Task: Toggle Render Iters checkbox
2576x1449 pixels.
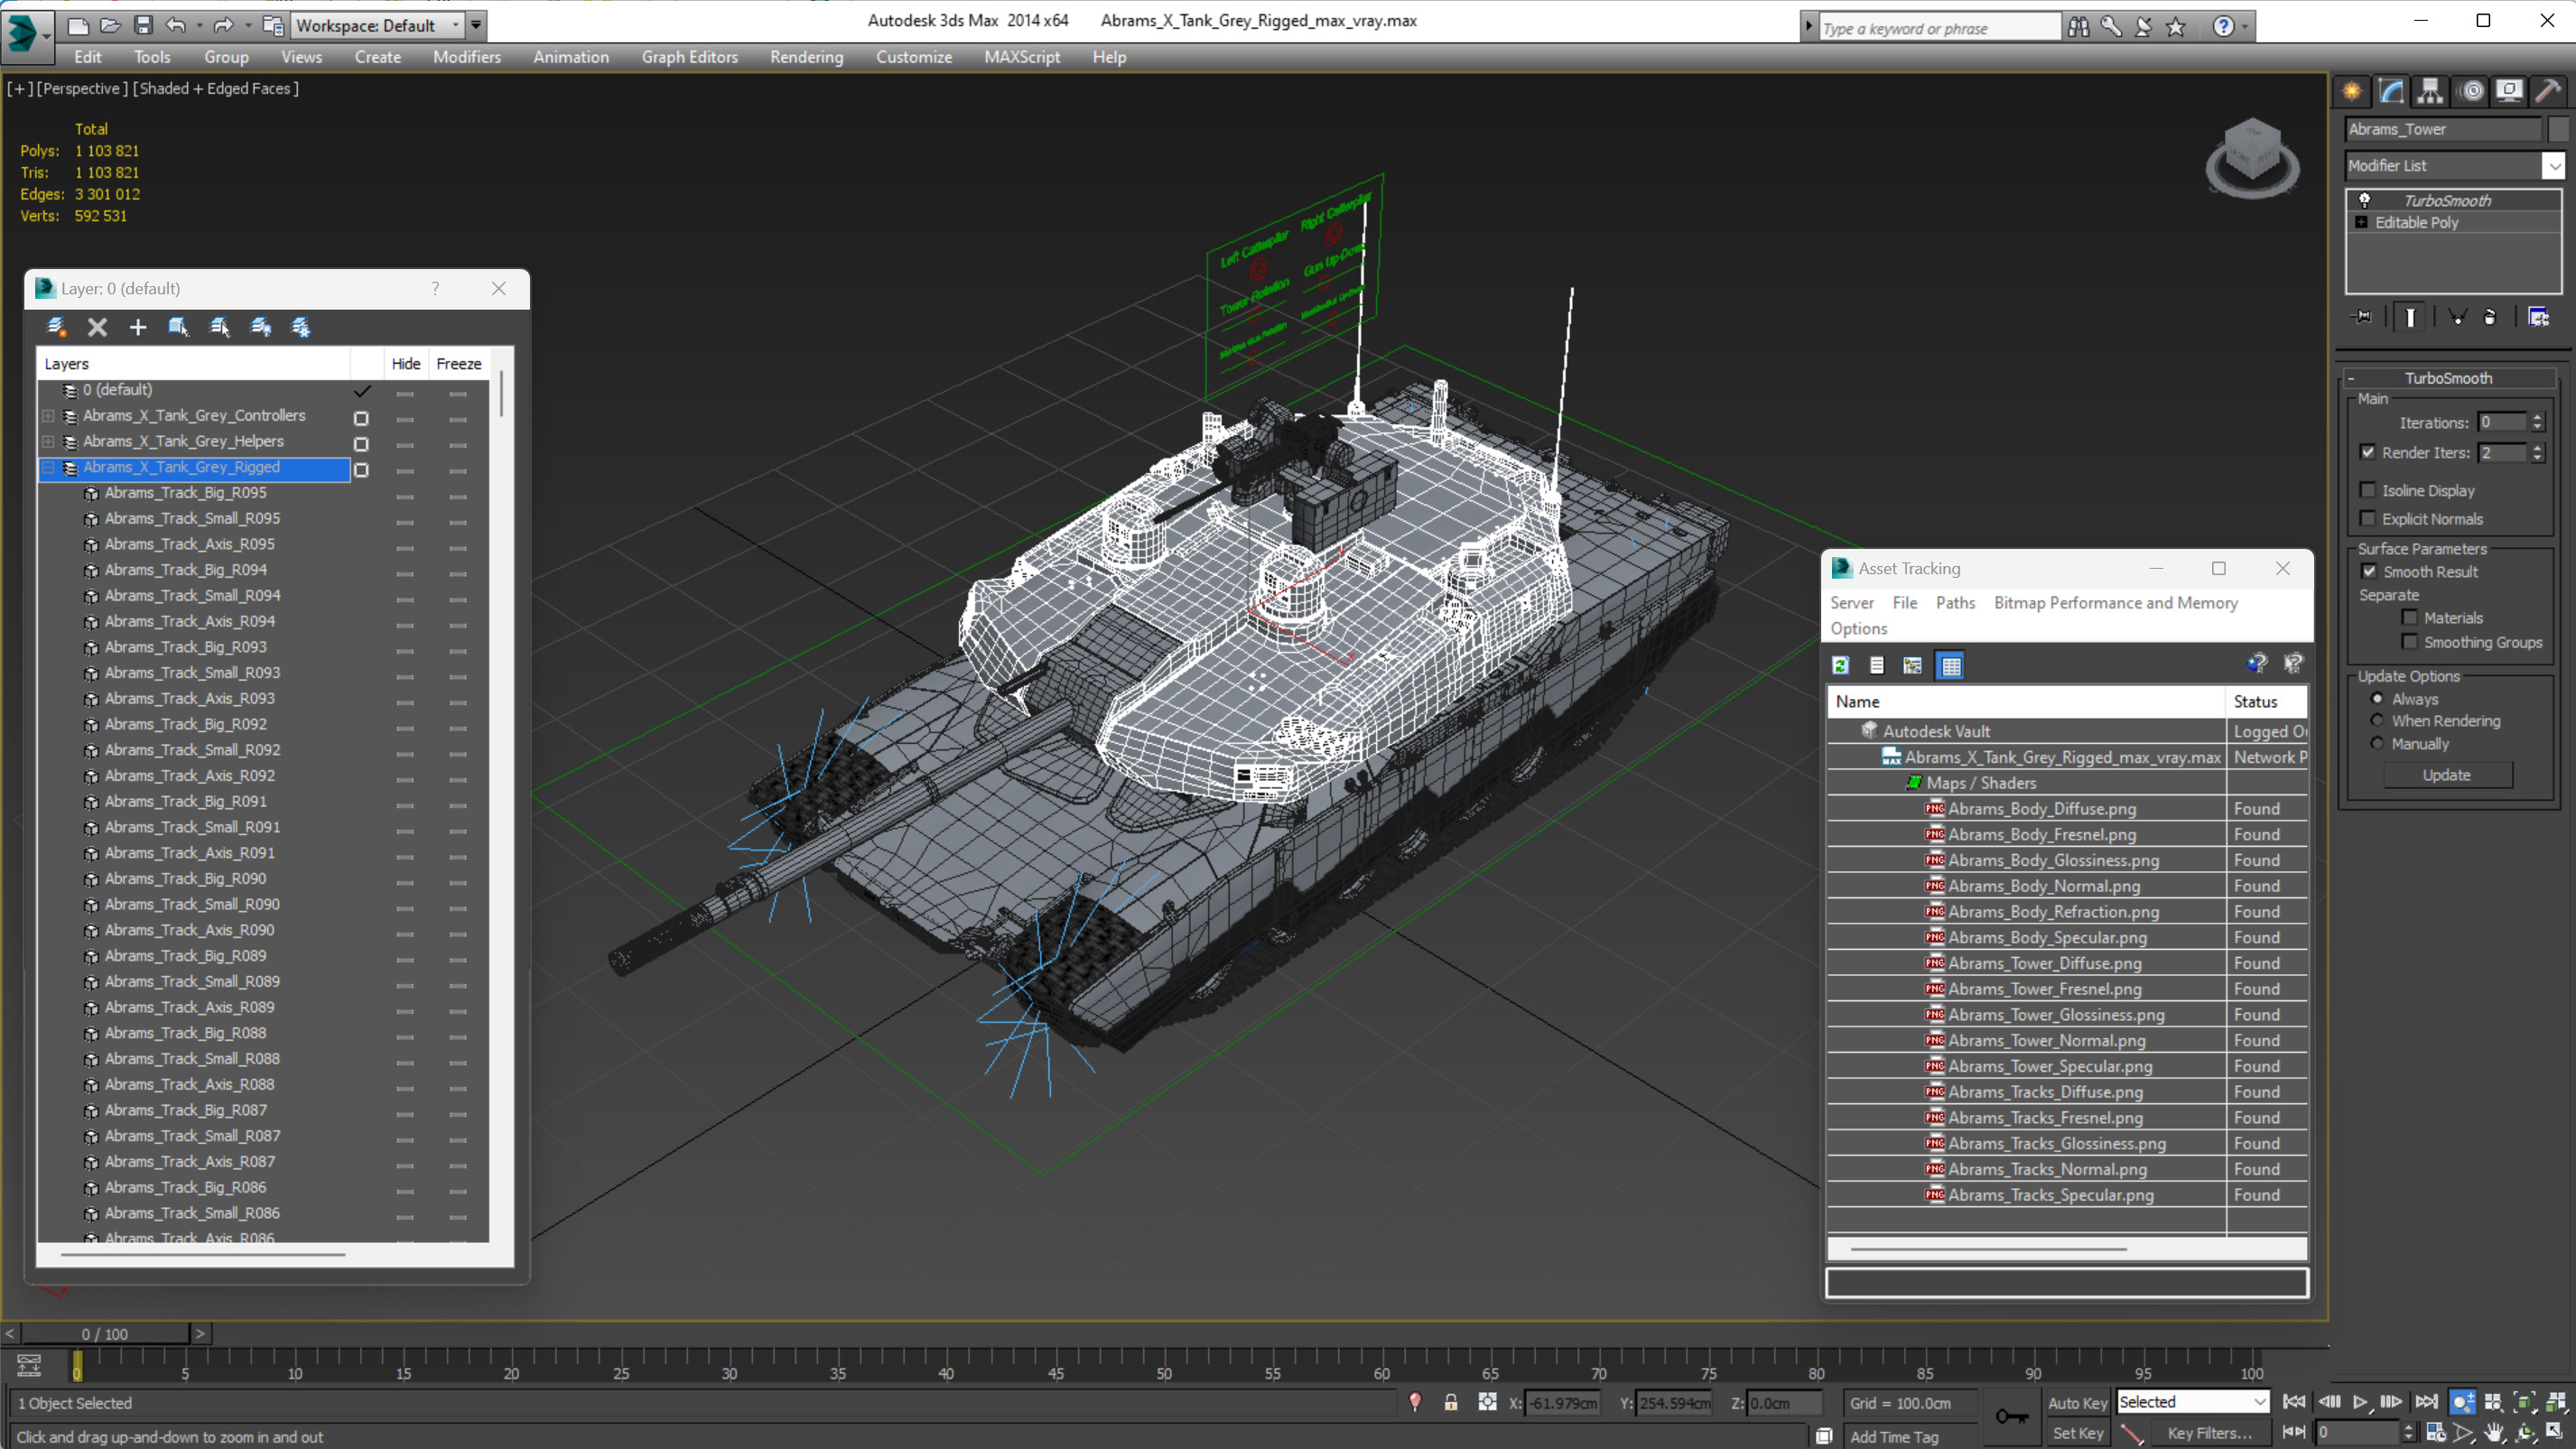Action: (2368, 452)
